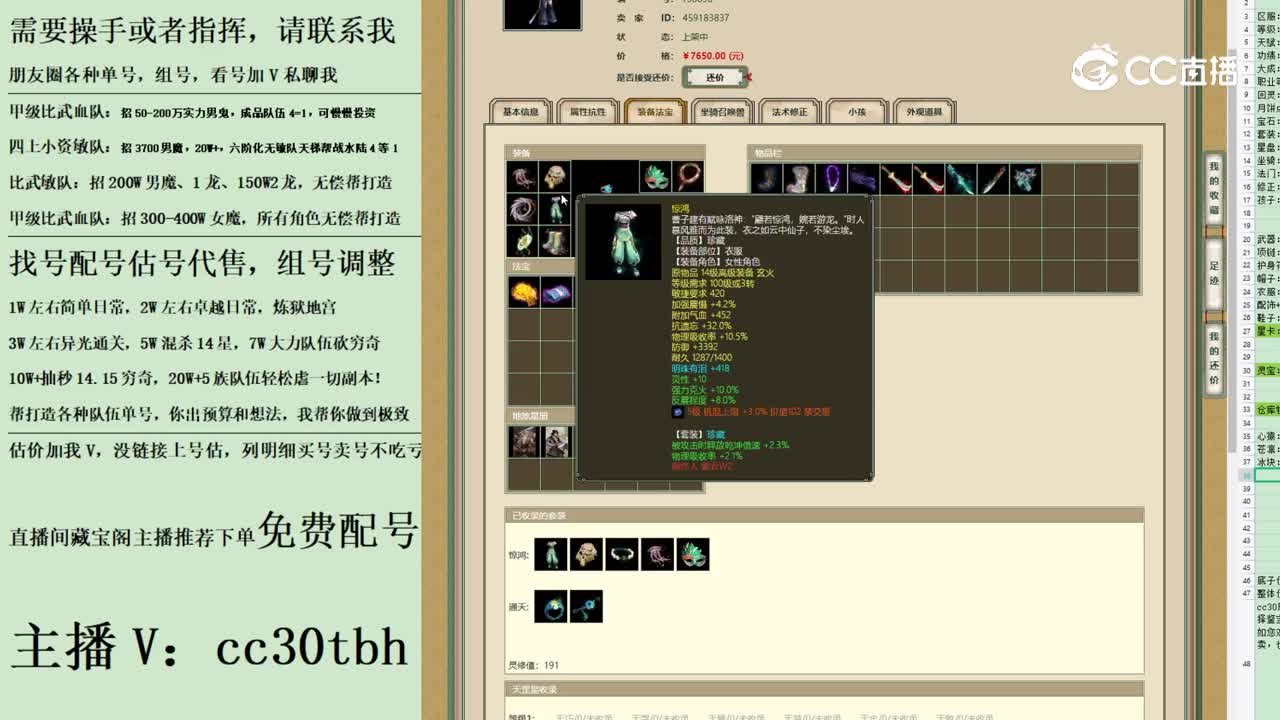This screenshot has width=1280, height=720.
Task: Click the gem icon in the tooltip's bonus line
Action: click(677, 411)
